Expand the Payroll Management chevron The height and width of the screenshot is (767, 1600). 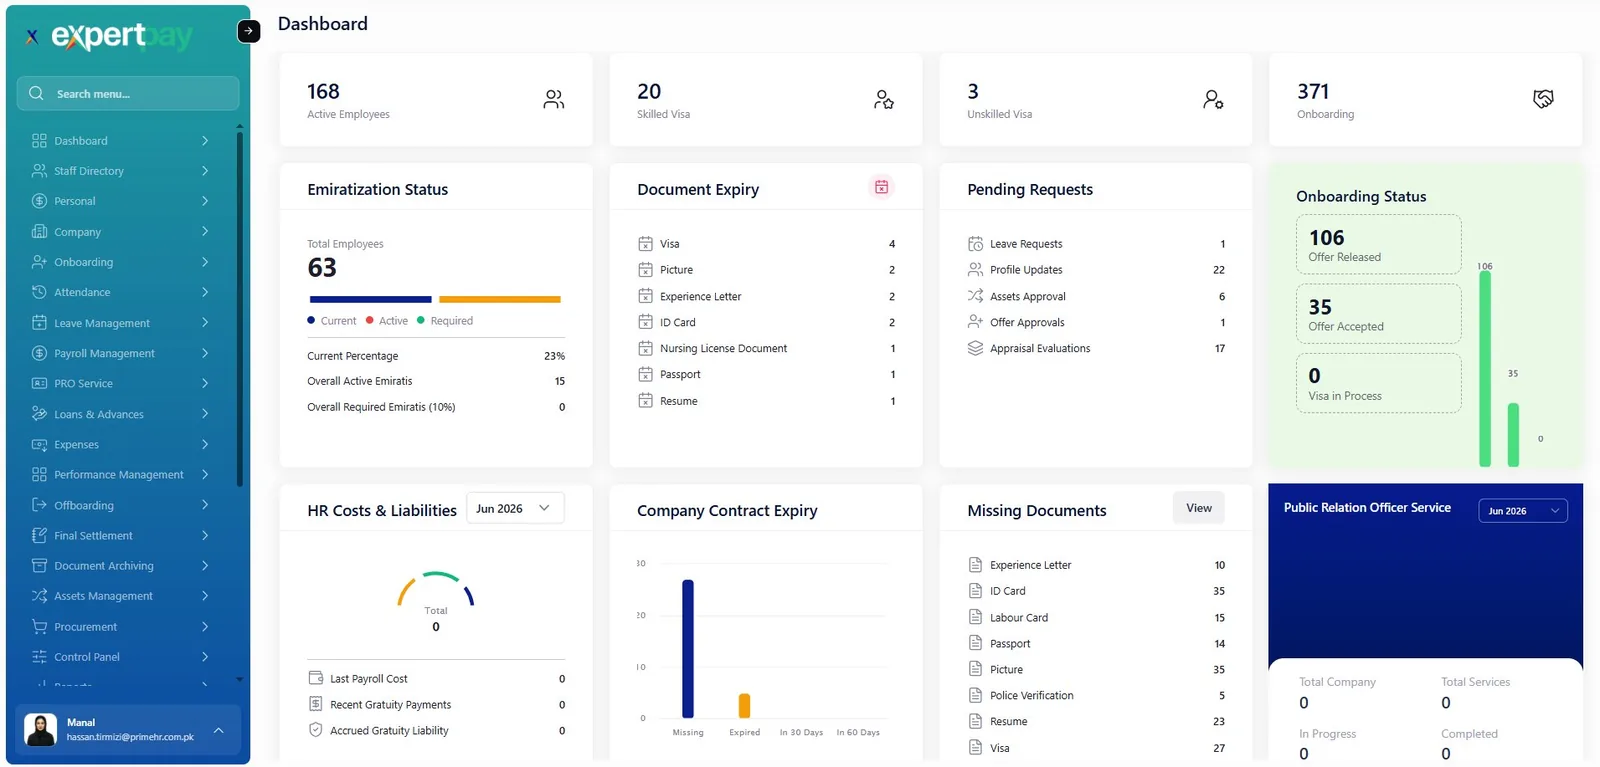pos(205,353)
